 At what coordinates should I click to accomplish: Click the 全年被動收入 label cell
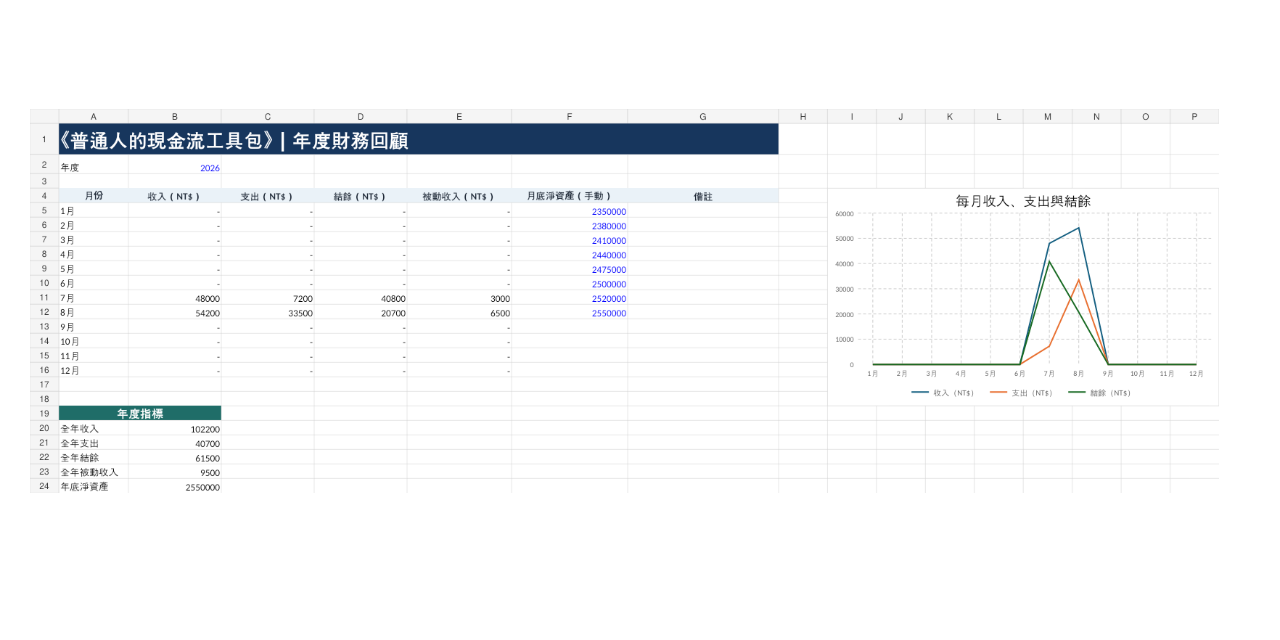pyautogui.click(x=94, y=472)
